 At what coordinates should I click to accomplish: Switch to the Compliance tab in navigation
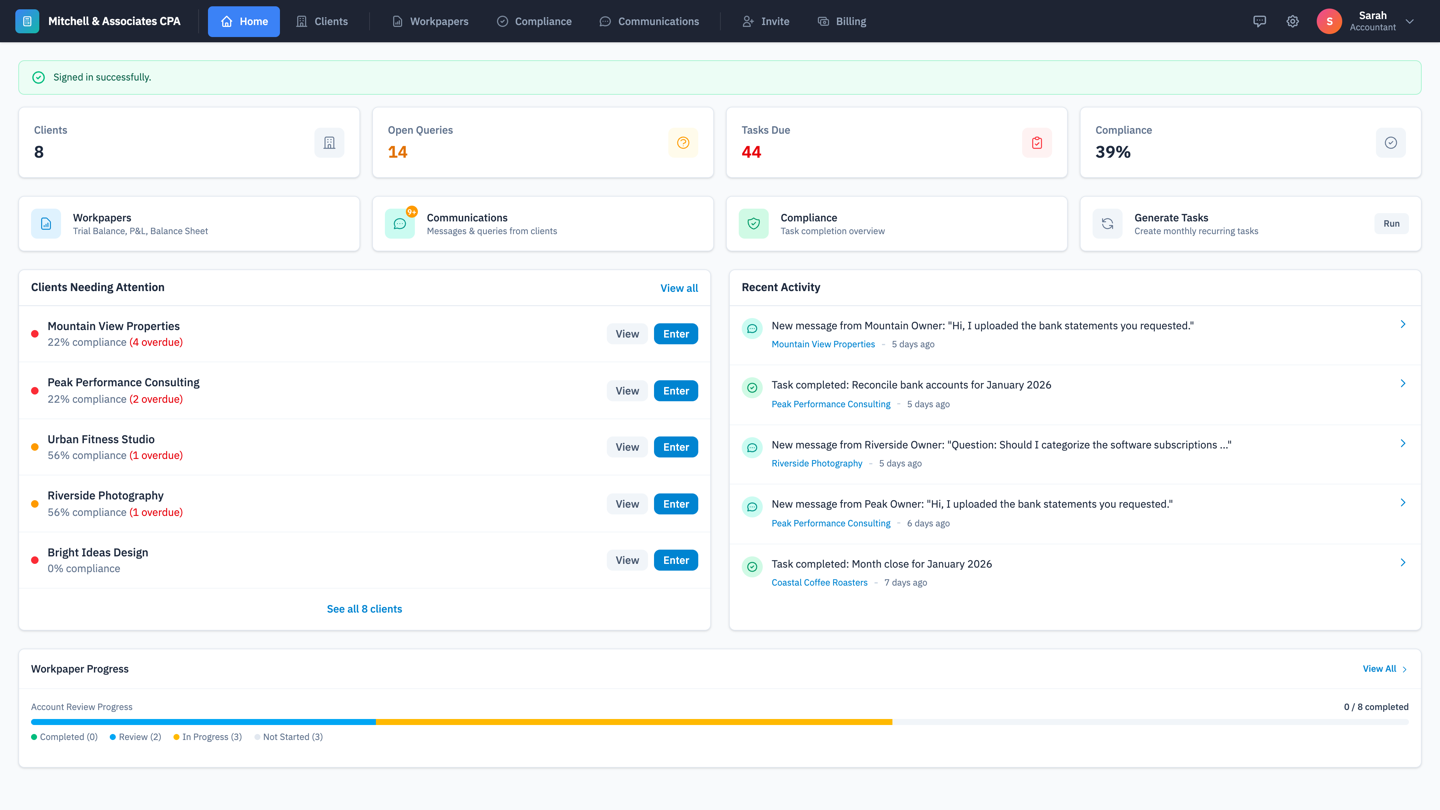534,20
